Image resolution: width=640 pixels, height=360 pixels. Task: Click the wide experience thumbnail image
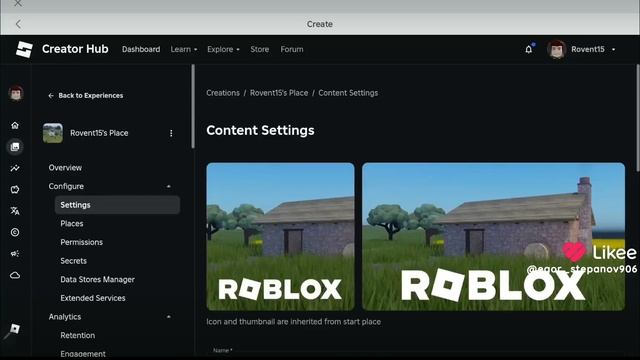(493, 237)
